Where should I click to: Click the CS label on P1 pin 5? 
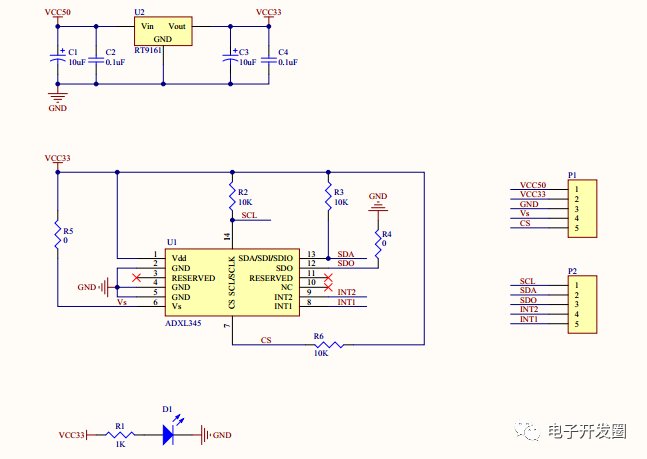(x=525, y=223)
